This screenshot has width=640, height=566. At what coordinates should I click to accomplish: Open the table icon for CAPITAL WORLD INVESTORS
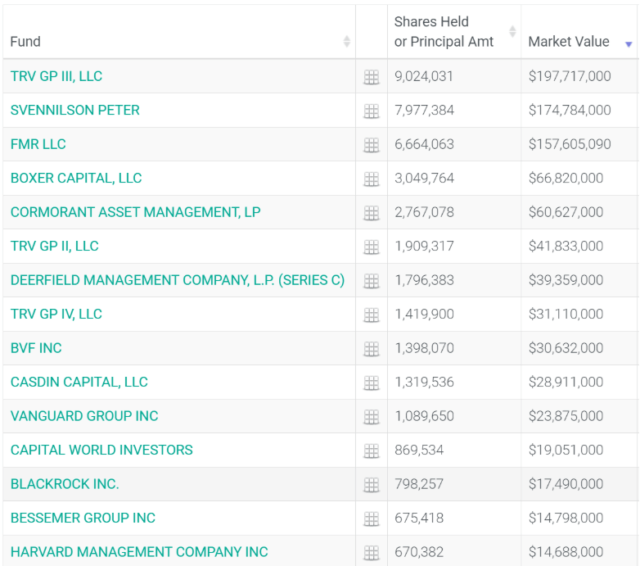click(371, 451)
